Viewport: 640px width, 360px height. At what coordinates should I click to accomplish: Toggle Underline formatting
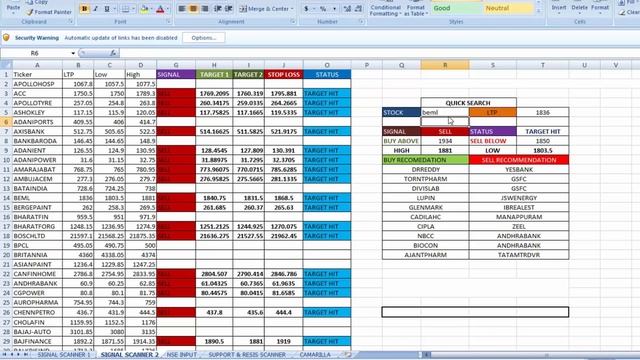(x=107, y=9)
